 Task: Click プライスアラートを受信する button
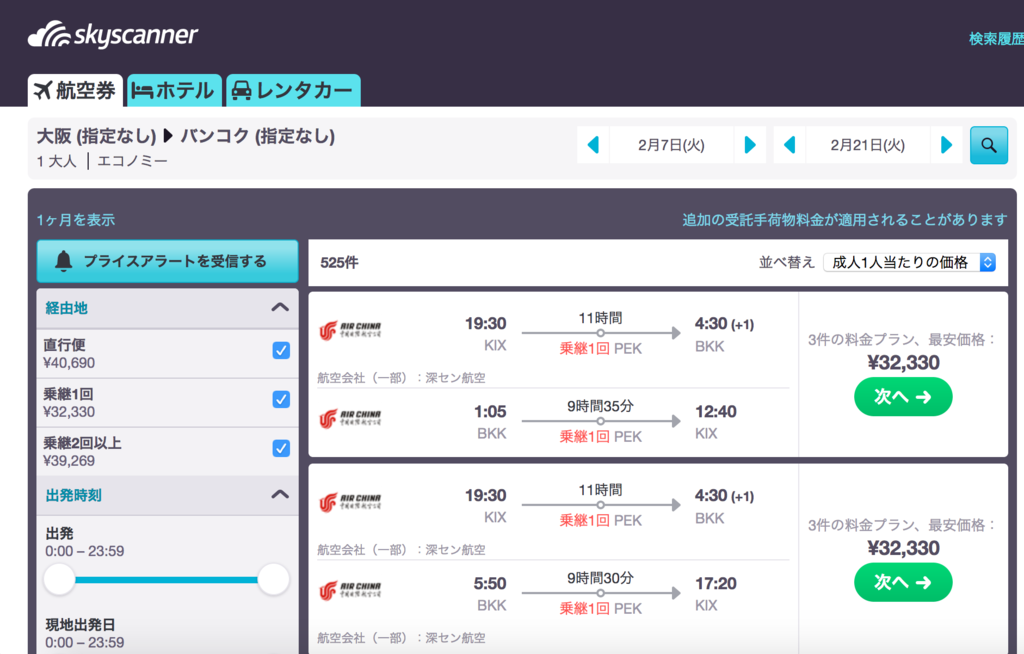pyautogui.click(x=167, y=261)
